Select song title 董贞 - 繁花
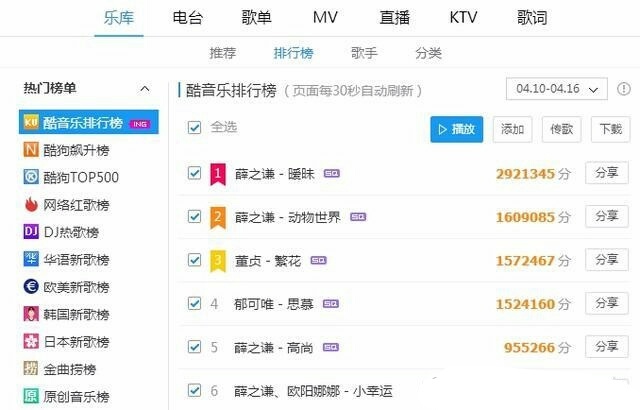 tap(268, 261)
